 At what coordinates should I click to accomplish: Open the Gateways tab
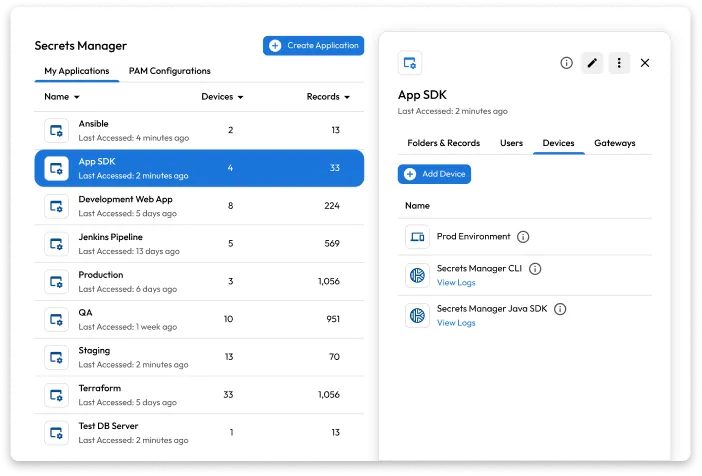coord(615,143)
